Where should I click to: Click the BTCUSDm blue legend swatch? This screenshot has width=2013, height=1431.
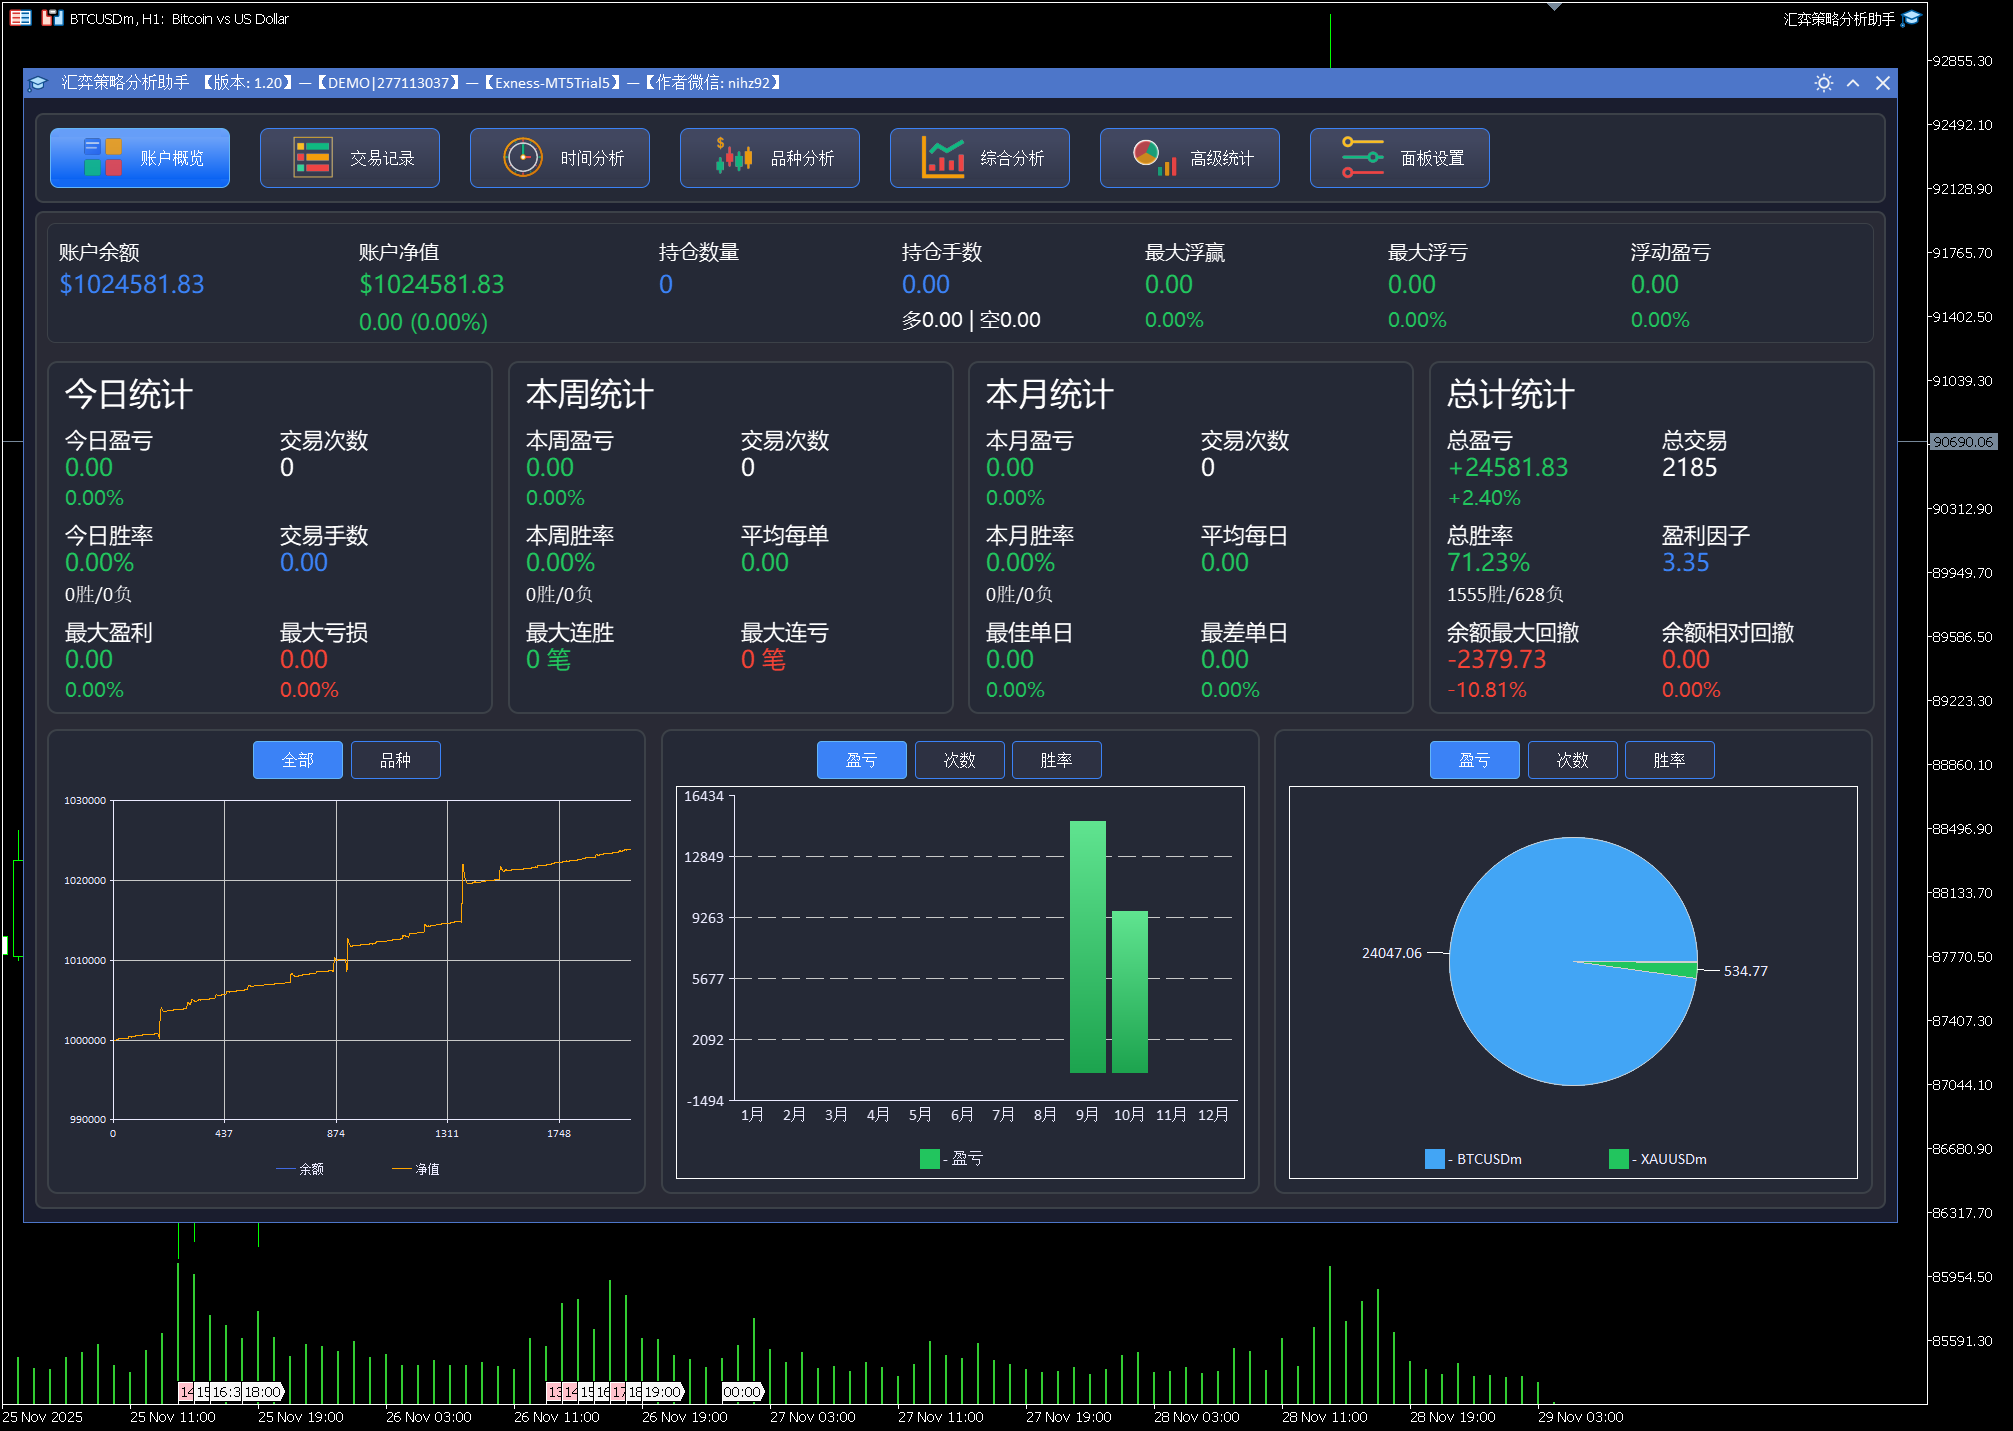1434,1159
